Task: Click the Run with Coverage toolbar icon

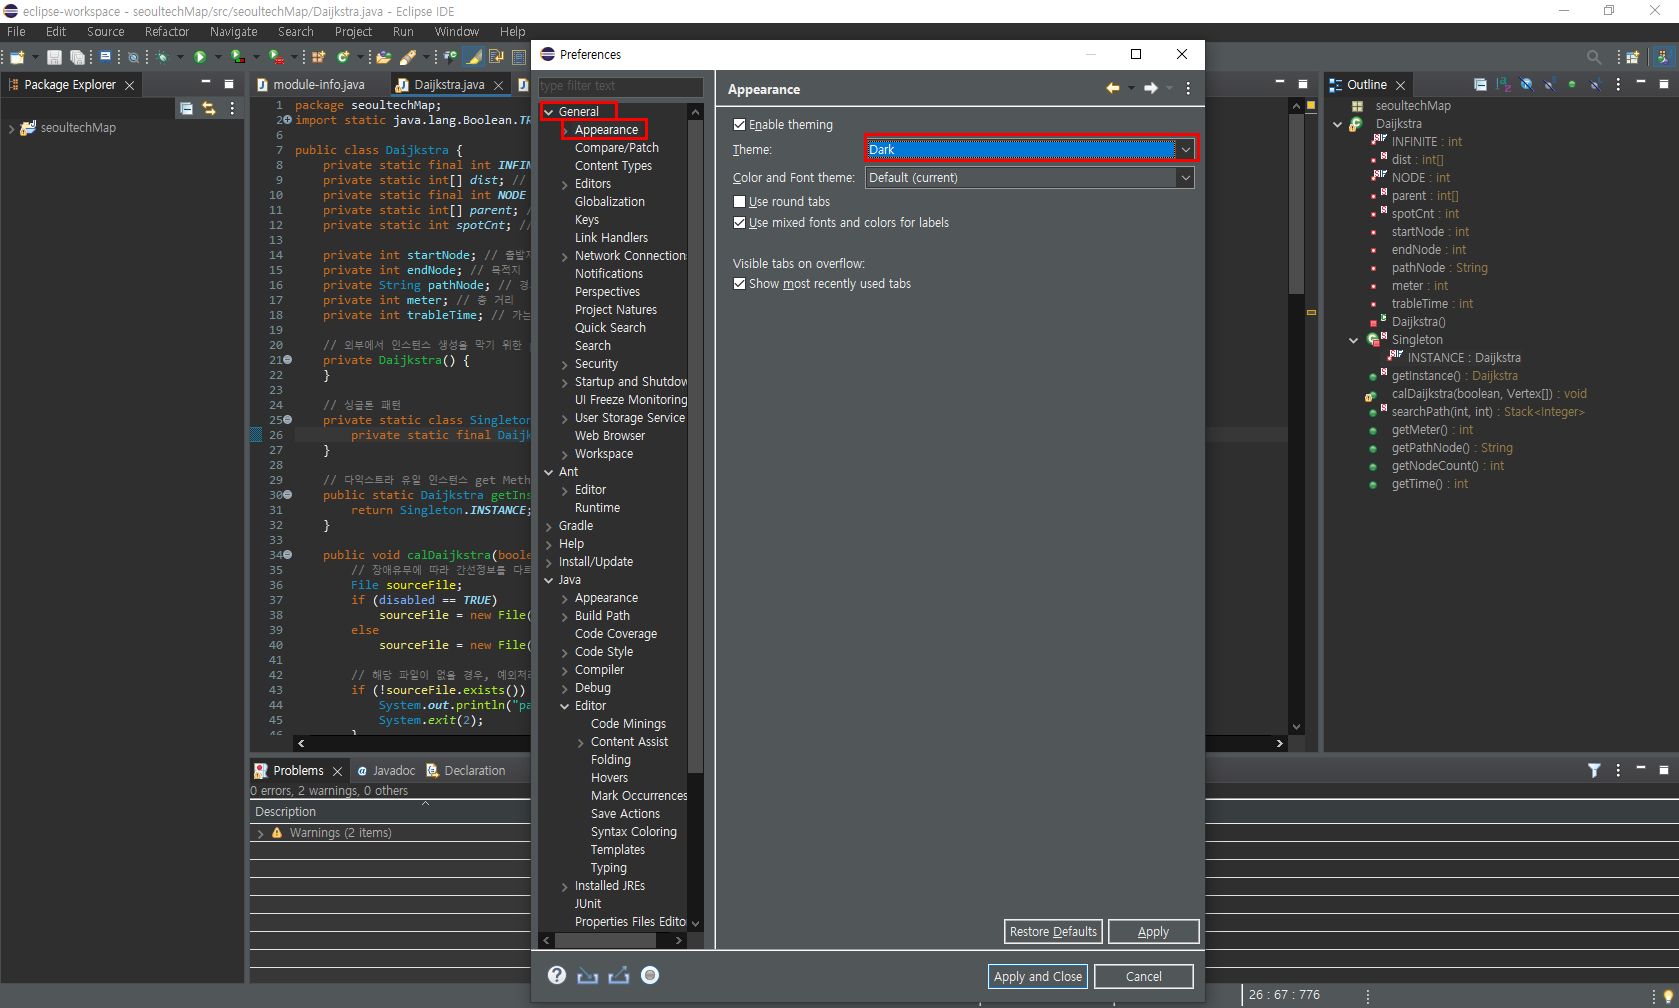Action: (237, 57)
